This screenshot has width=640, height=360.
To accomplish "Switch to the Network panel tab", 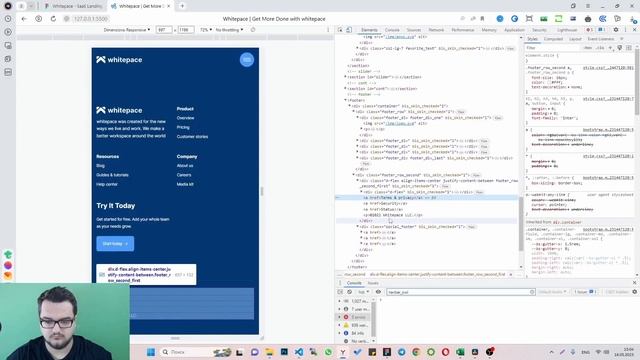I will pos(436,30).
